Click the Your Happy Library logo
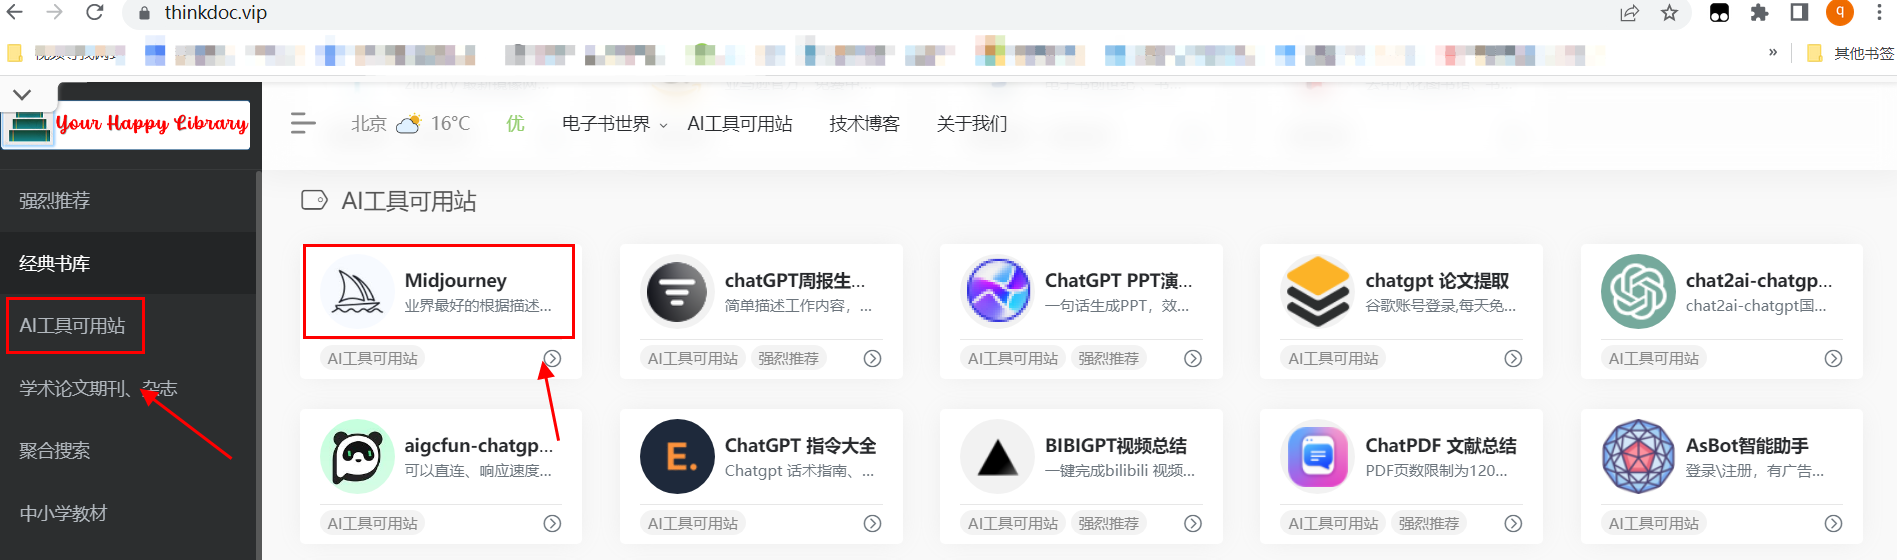 pos(127,125)
